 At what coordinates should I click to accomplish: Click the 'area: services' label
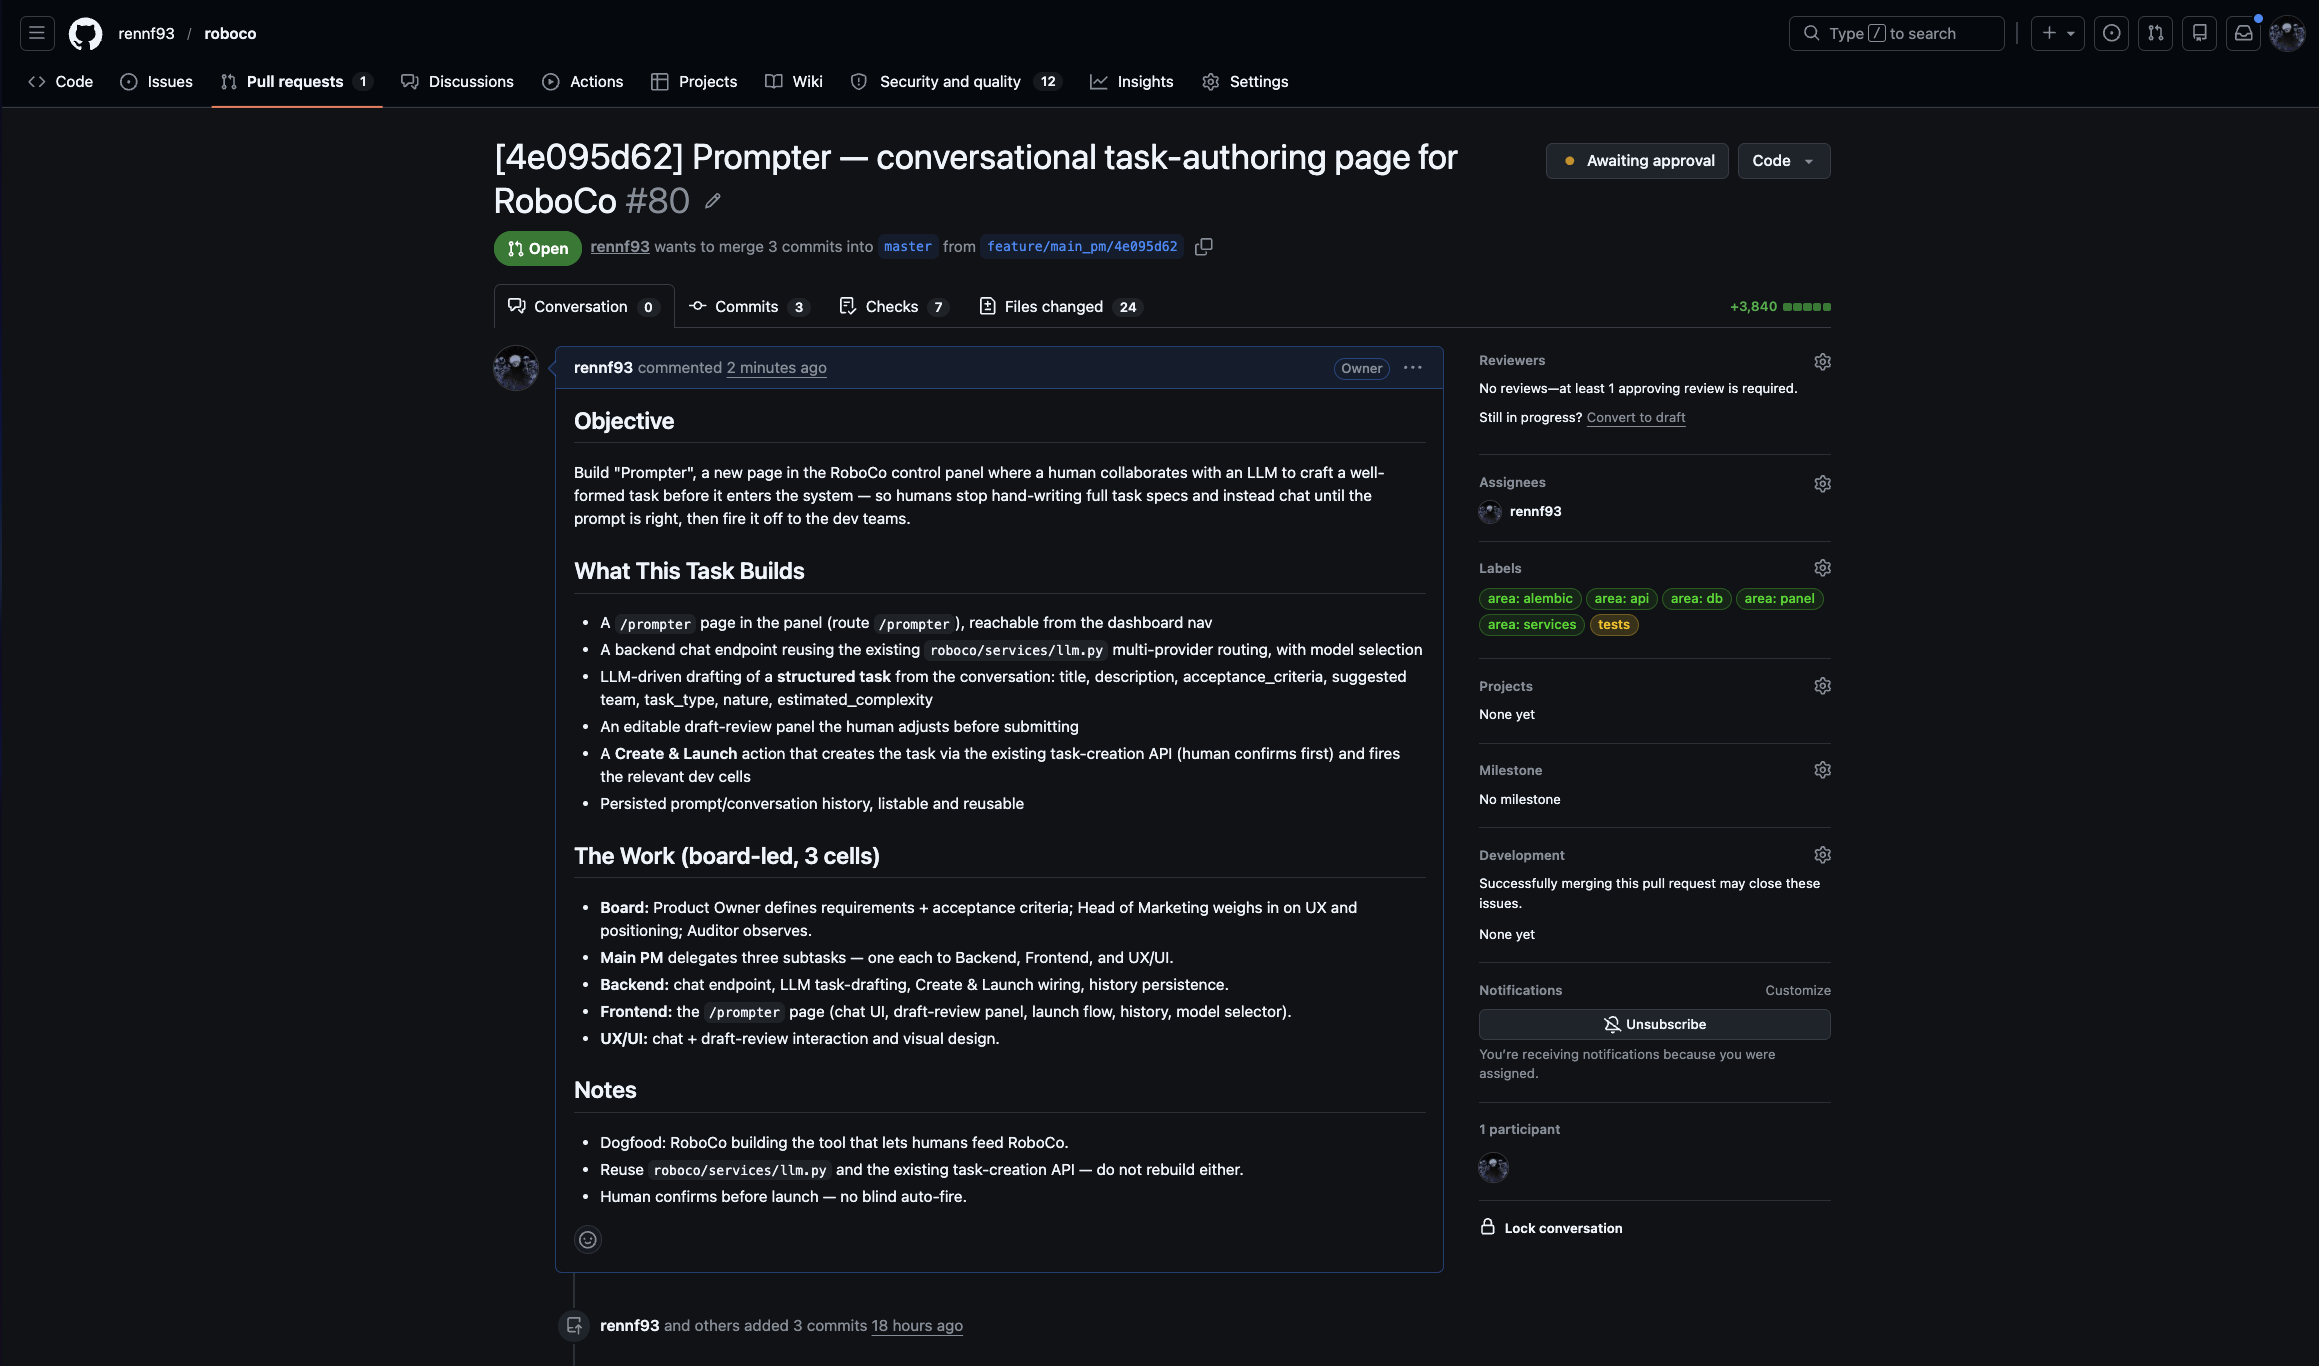pos(1531,625)
